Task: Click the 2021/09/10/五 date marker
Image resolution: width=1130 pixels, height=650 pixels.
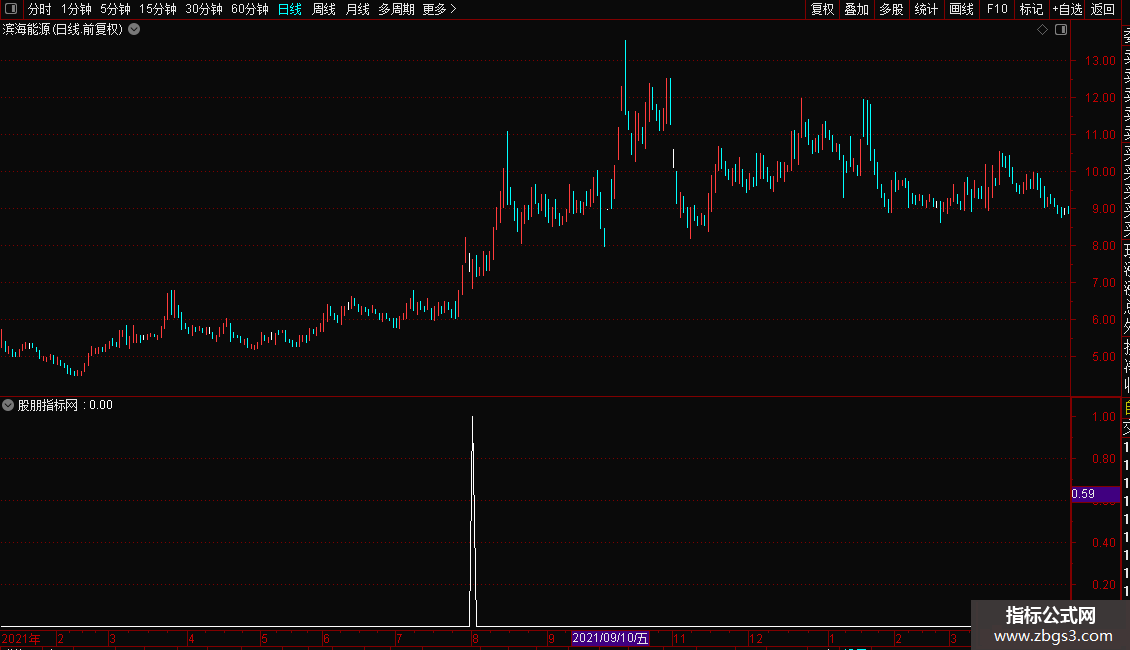Action: tap(610, 638)
